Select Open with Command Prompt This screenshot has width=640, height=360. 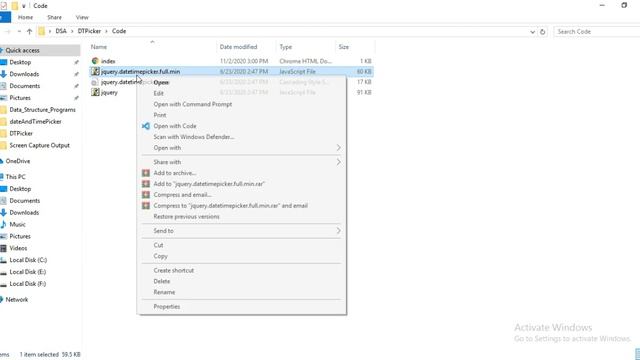[241, 104]
